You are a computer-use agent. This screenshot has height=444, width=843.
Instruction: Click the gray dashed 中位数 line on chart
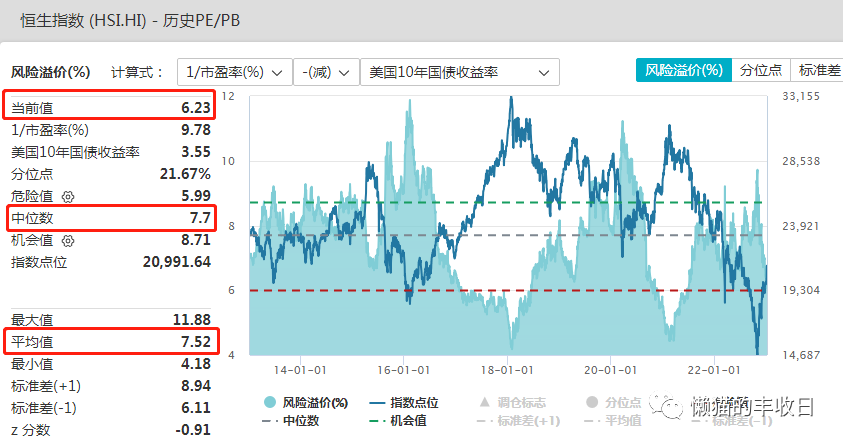(x=506, y=235)
